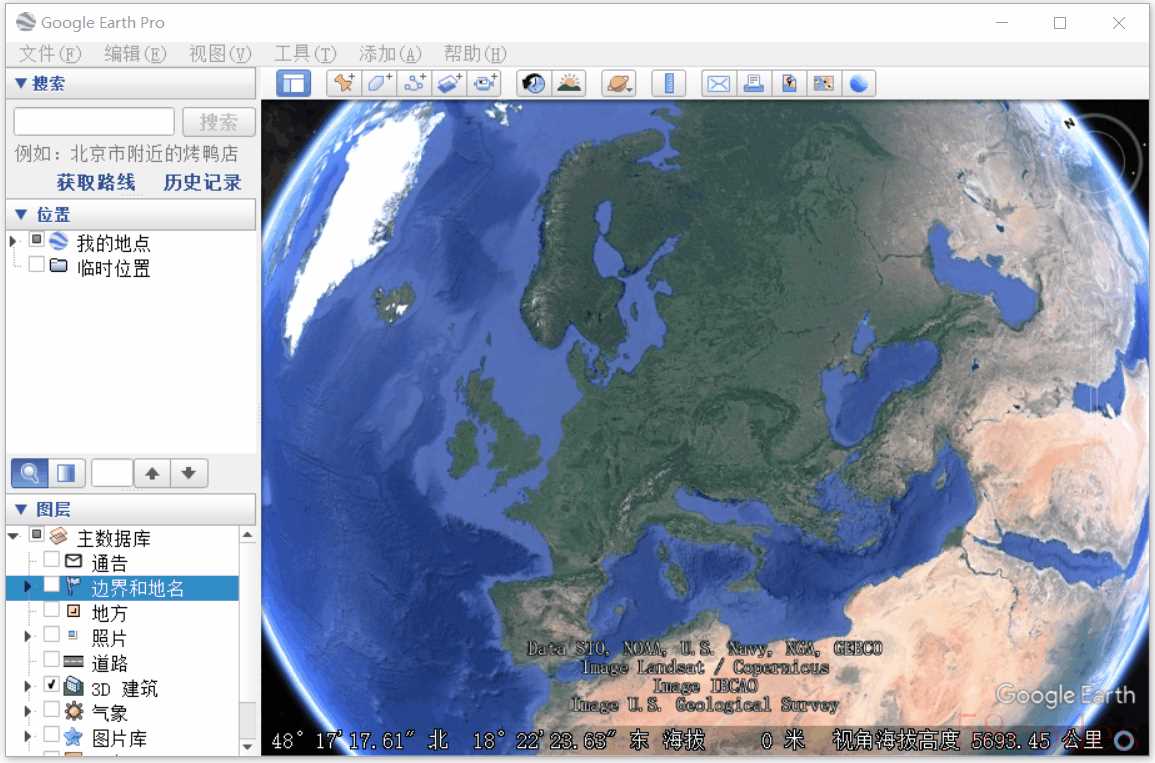Click the 获取路线 link
The width and height of the screenshot is (1155, 763).
[96, 183]
